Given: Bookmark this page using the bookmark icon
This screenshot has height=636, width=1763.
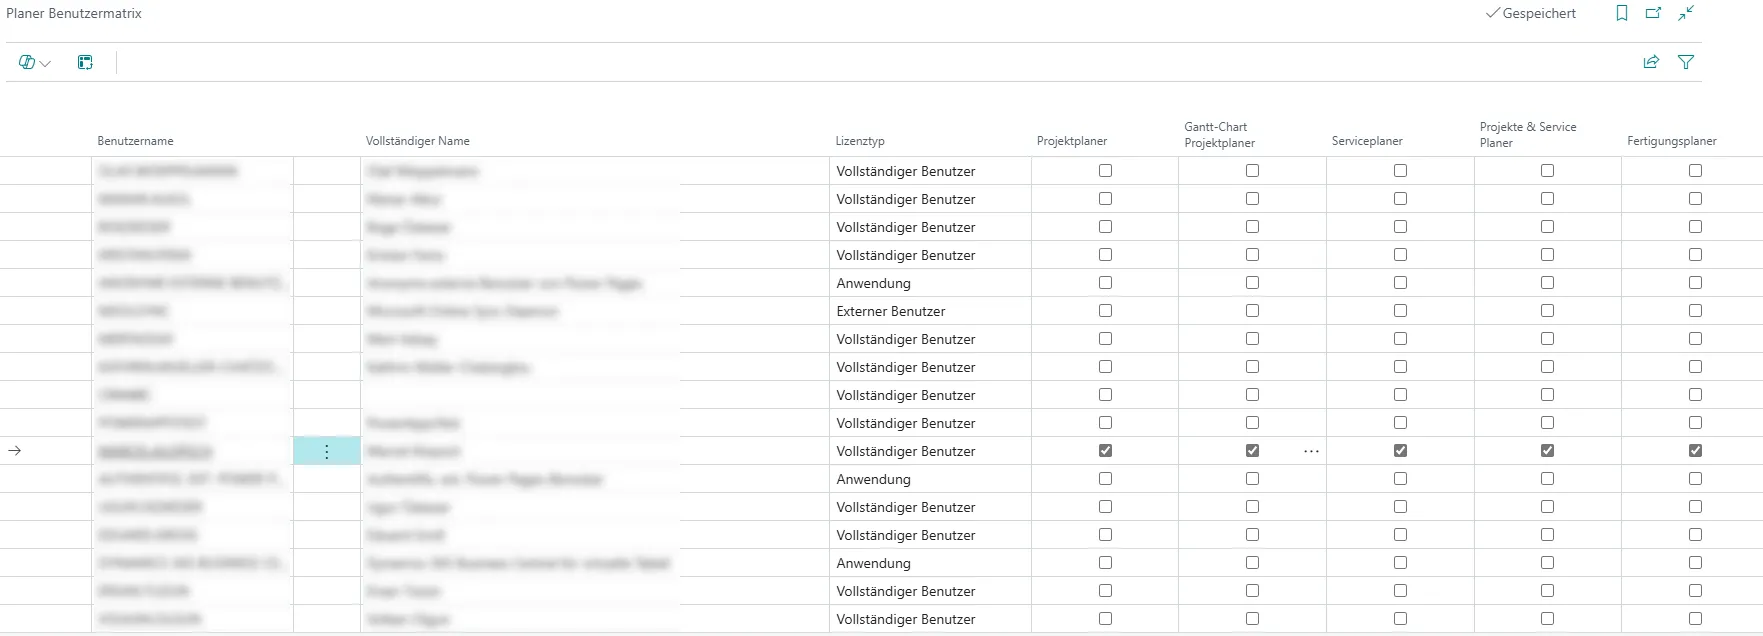Looking at the screenshot, I should (1621, 13).
